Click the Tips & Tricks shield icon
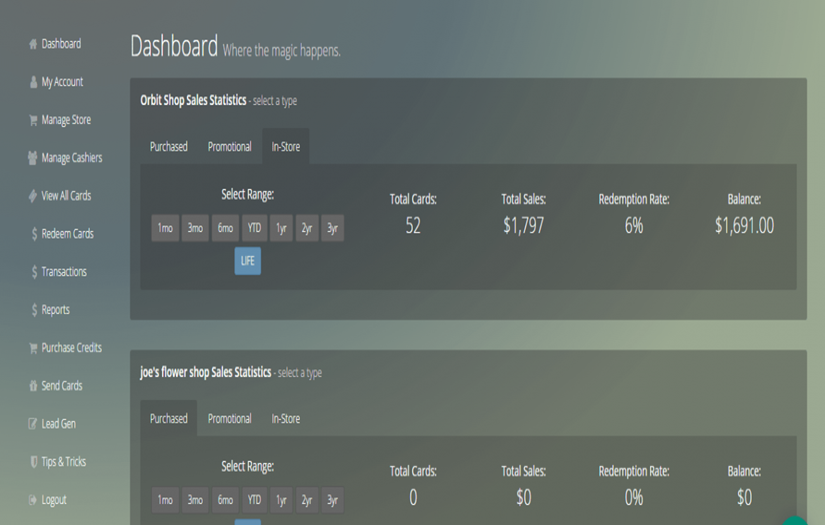This screenshot has height=525, width=825. pos(34,461)
